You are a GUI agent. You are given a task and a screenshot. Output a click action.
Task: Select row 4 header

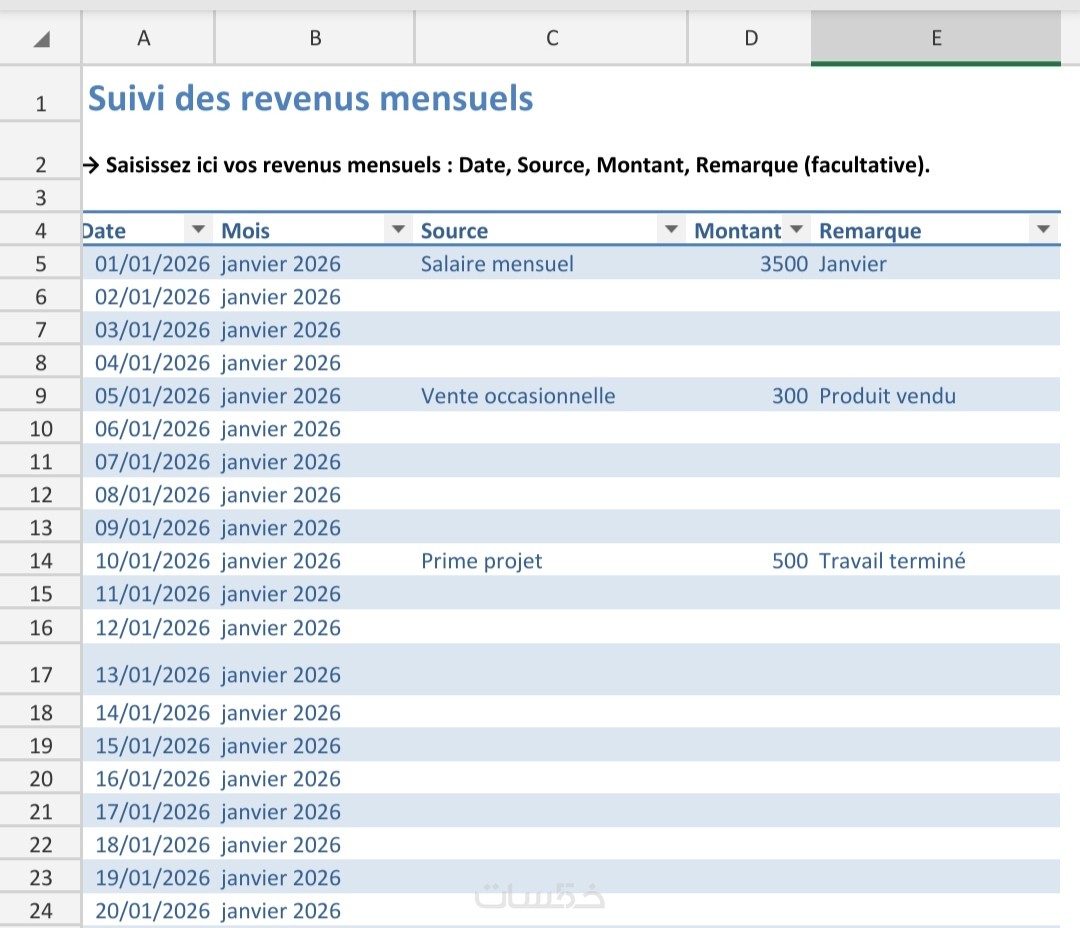[41, 231]
